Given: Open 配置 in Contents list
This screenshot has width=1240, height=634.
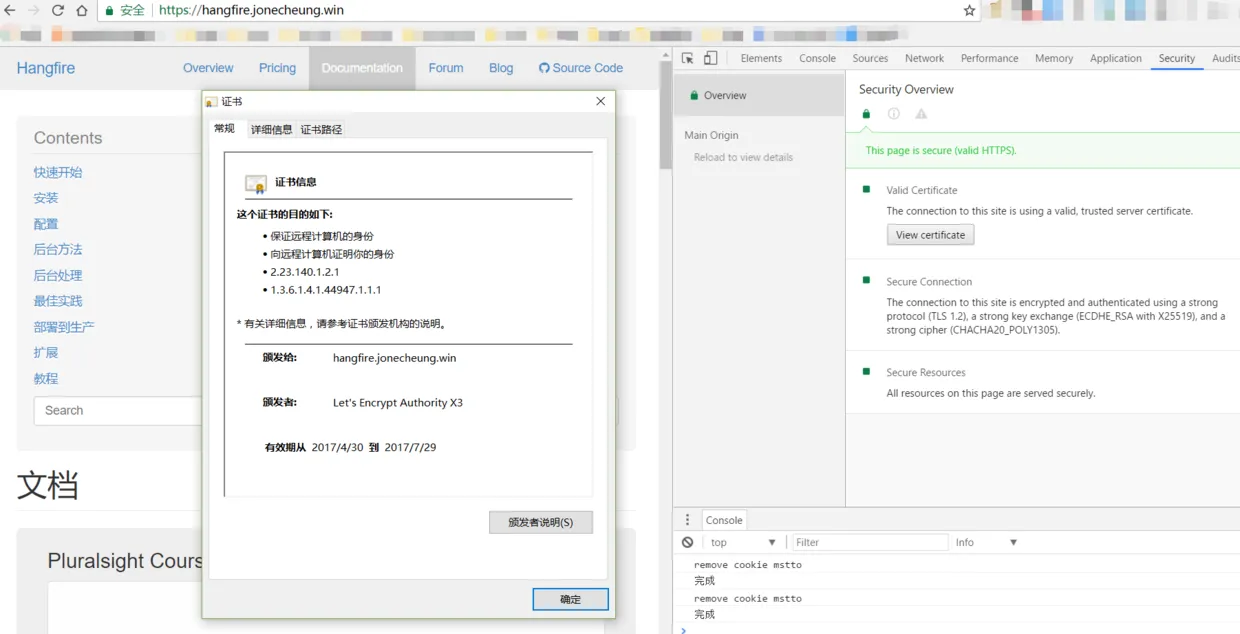Looking at the screenshot, I should [x=46, y=224].
